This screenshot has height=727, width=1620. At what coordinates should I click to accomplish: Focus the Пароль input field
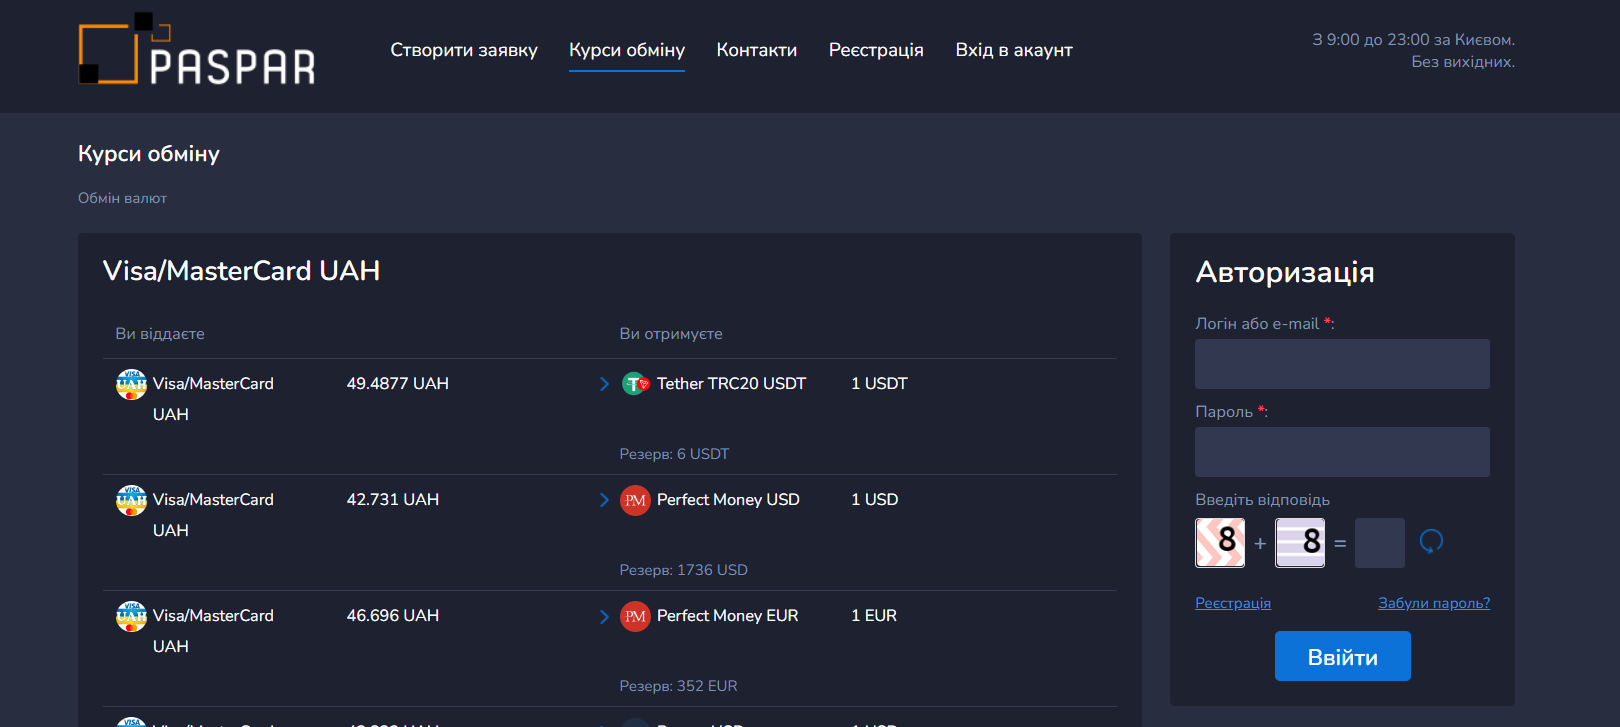1342,452
